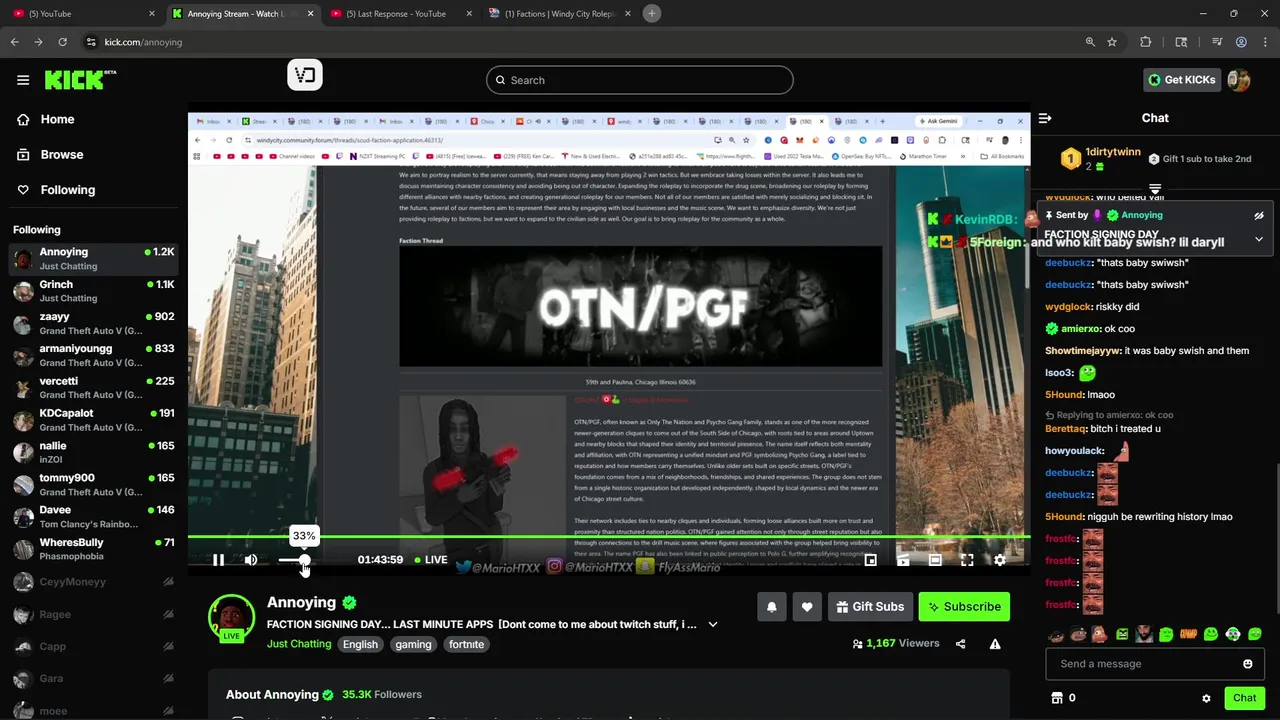The width and height of the screenshot is (1280, 720).
Task: Select the English tag
Action: point(361,644)
